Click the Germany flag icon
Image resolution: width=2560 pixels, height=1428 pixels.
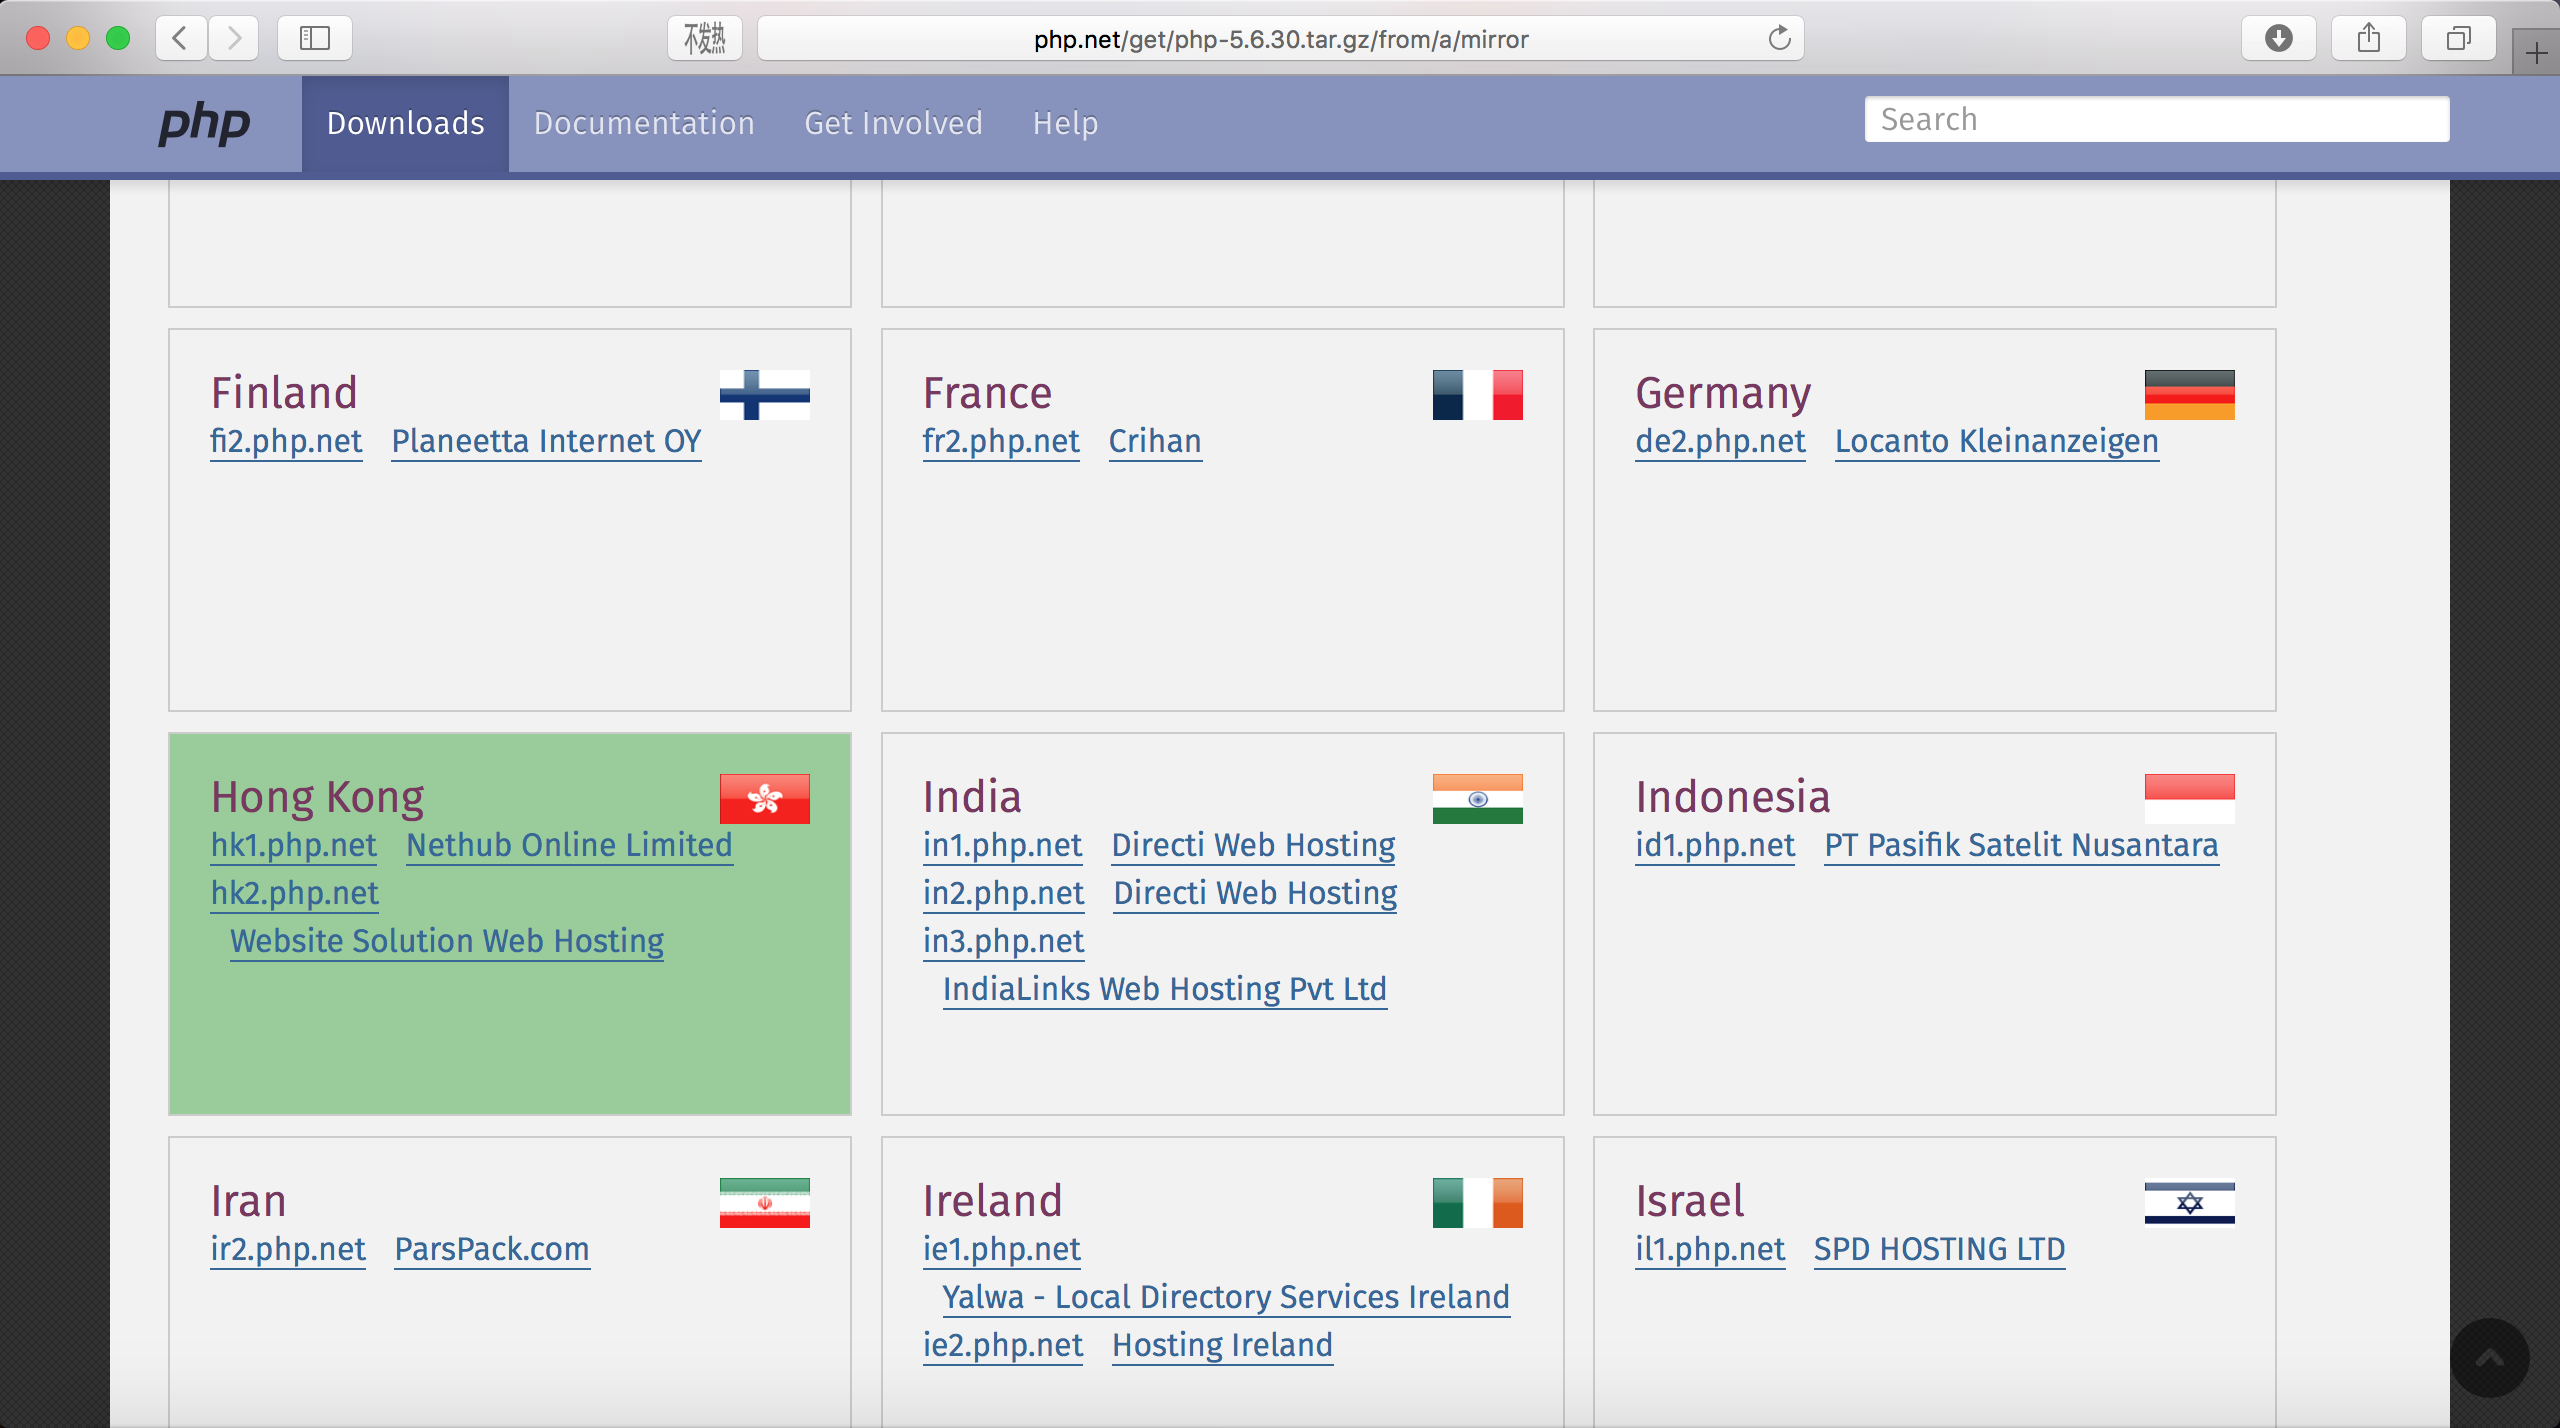click(2189, 395)
